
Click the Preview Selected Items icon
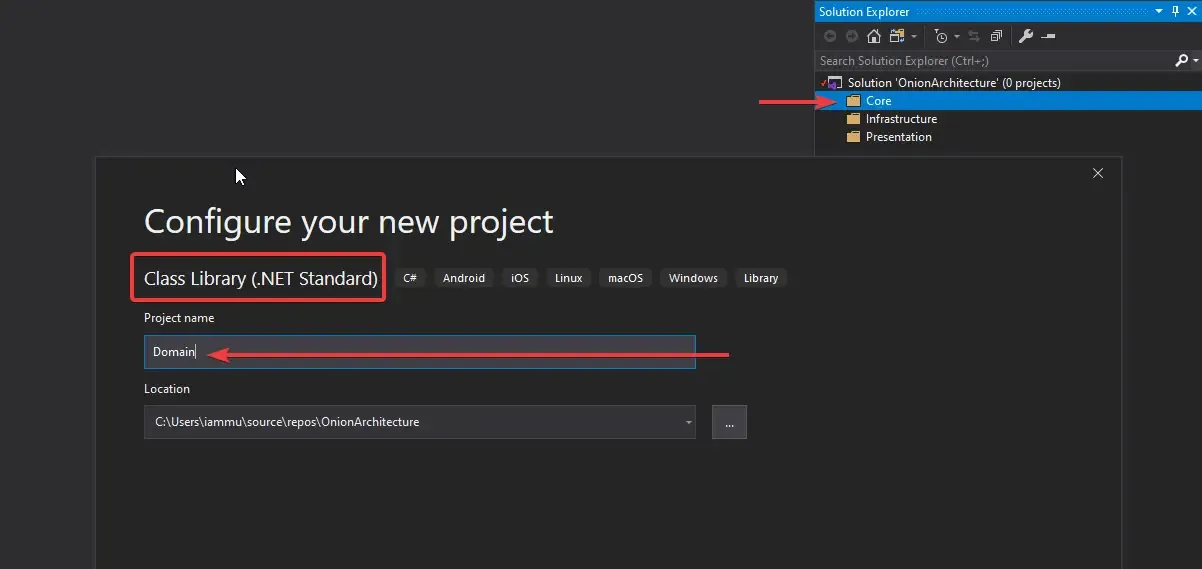pyautogui.click(x=1048, y=36)
